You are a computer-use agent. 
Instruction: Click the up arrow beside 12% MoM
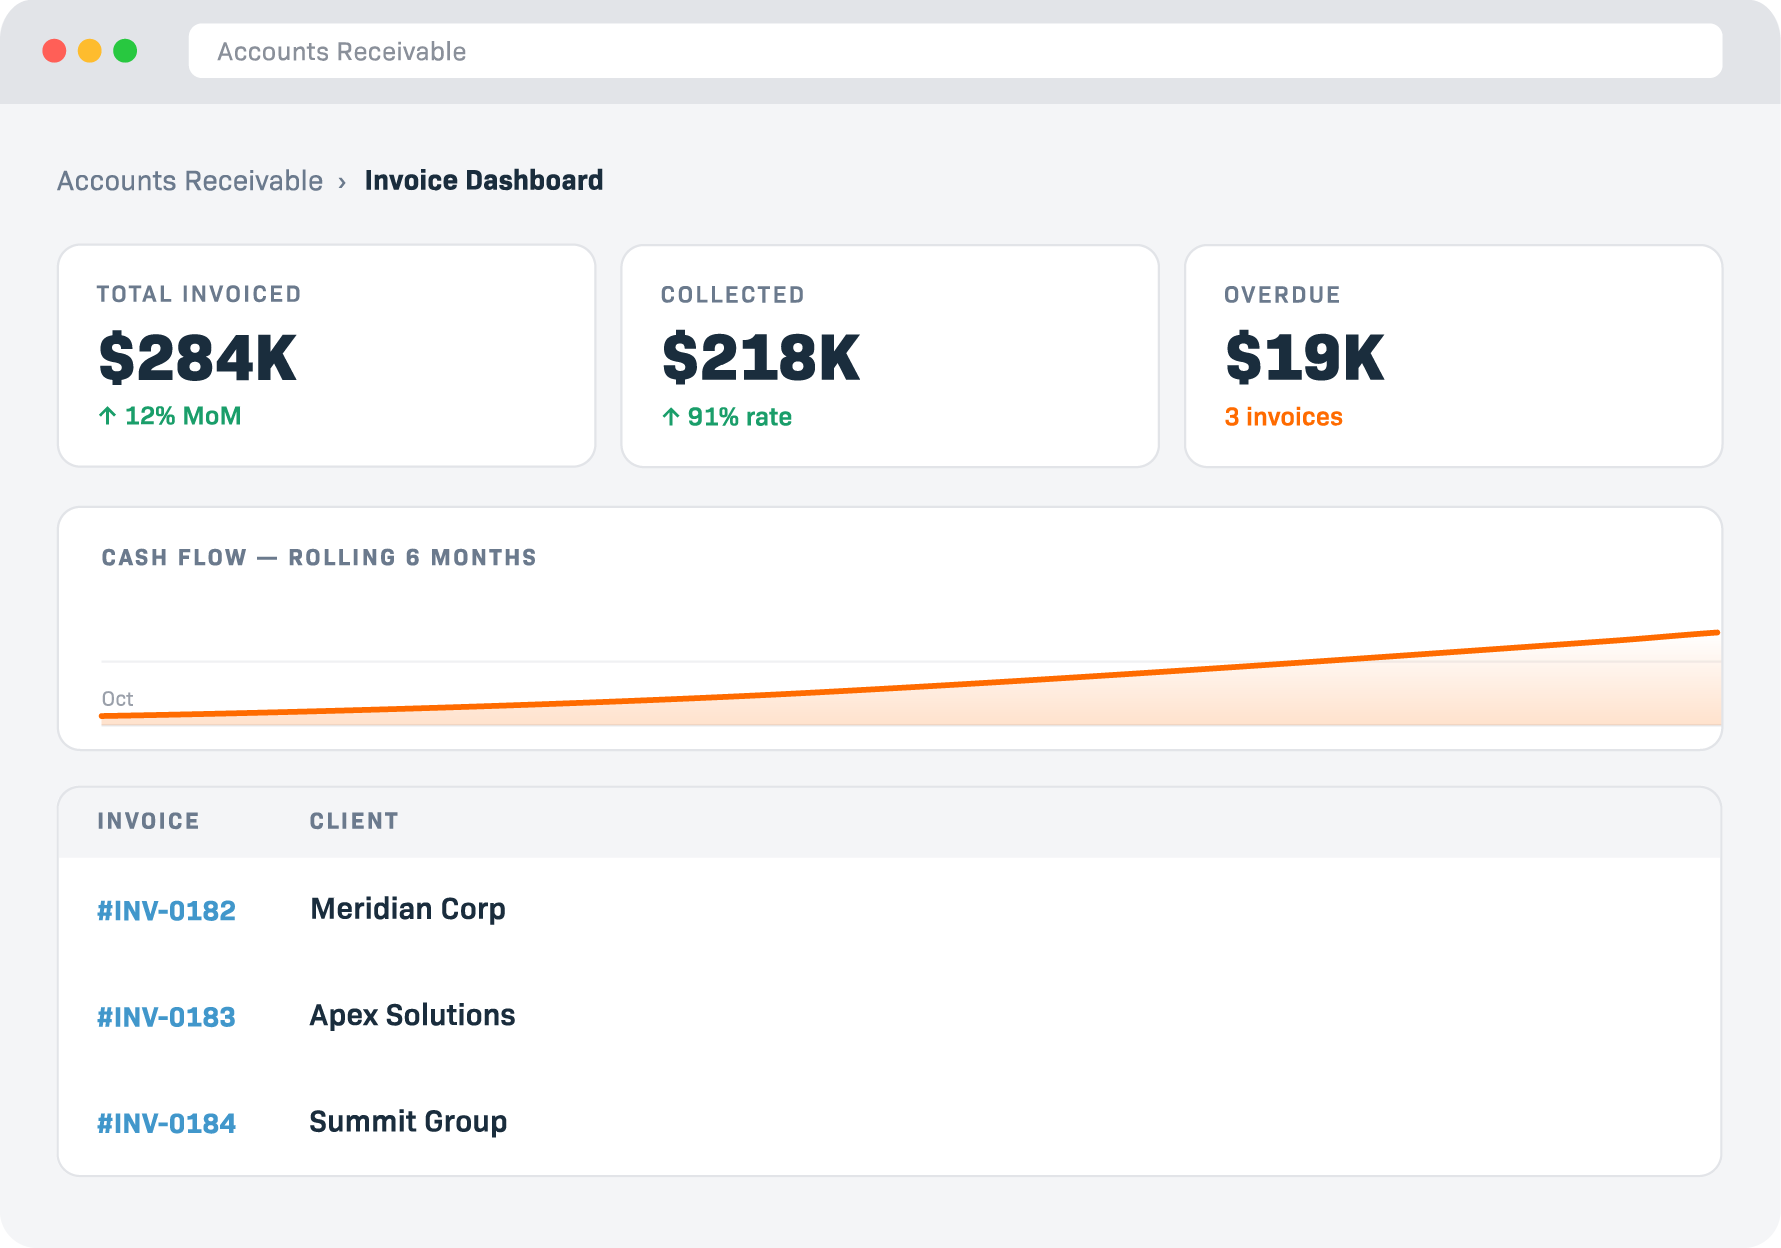click(x=107, y=416)
